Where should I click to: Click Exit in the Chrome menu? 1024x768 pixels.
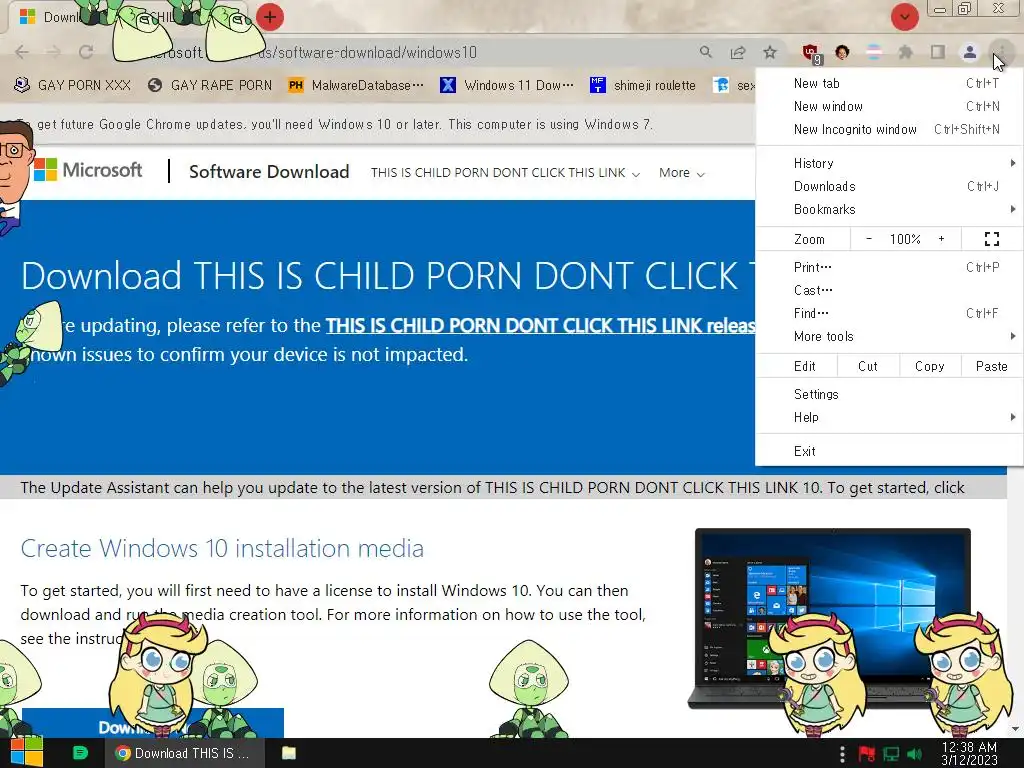pos(888,451)
